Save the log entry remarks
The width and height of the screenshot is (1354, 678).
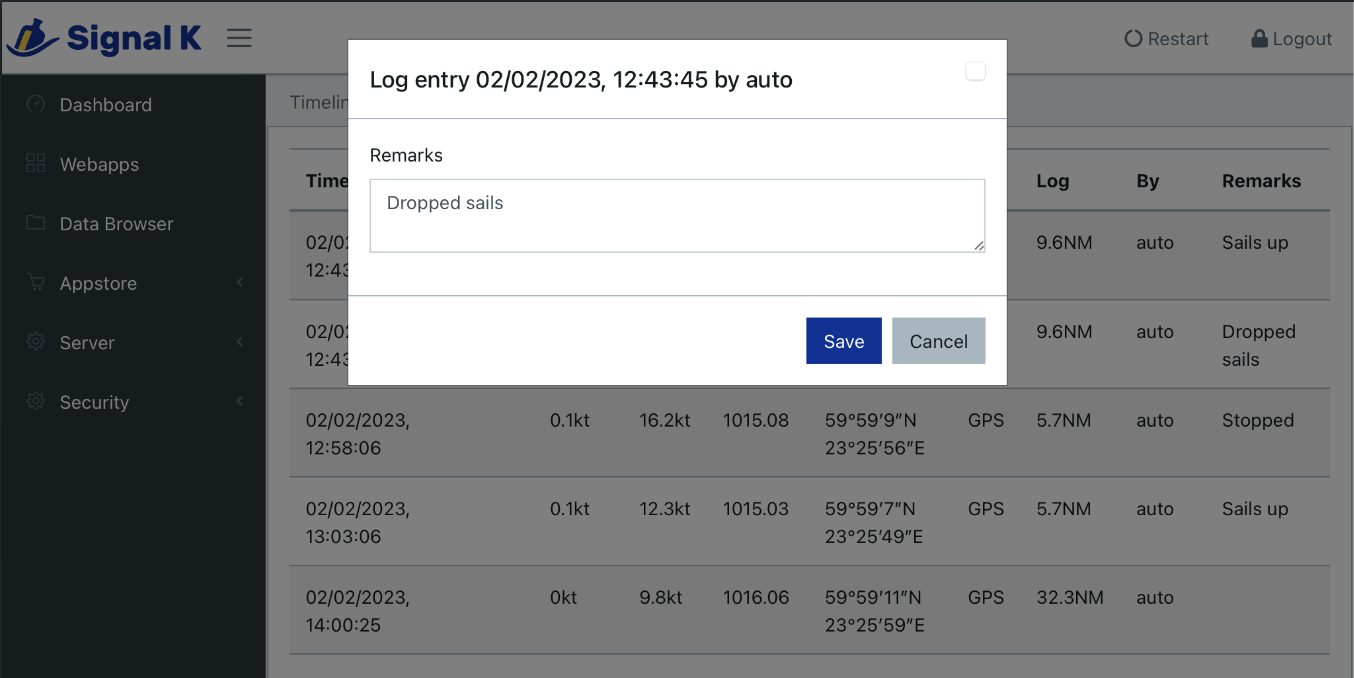coord(843,341)
